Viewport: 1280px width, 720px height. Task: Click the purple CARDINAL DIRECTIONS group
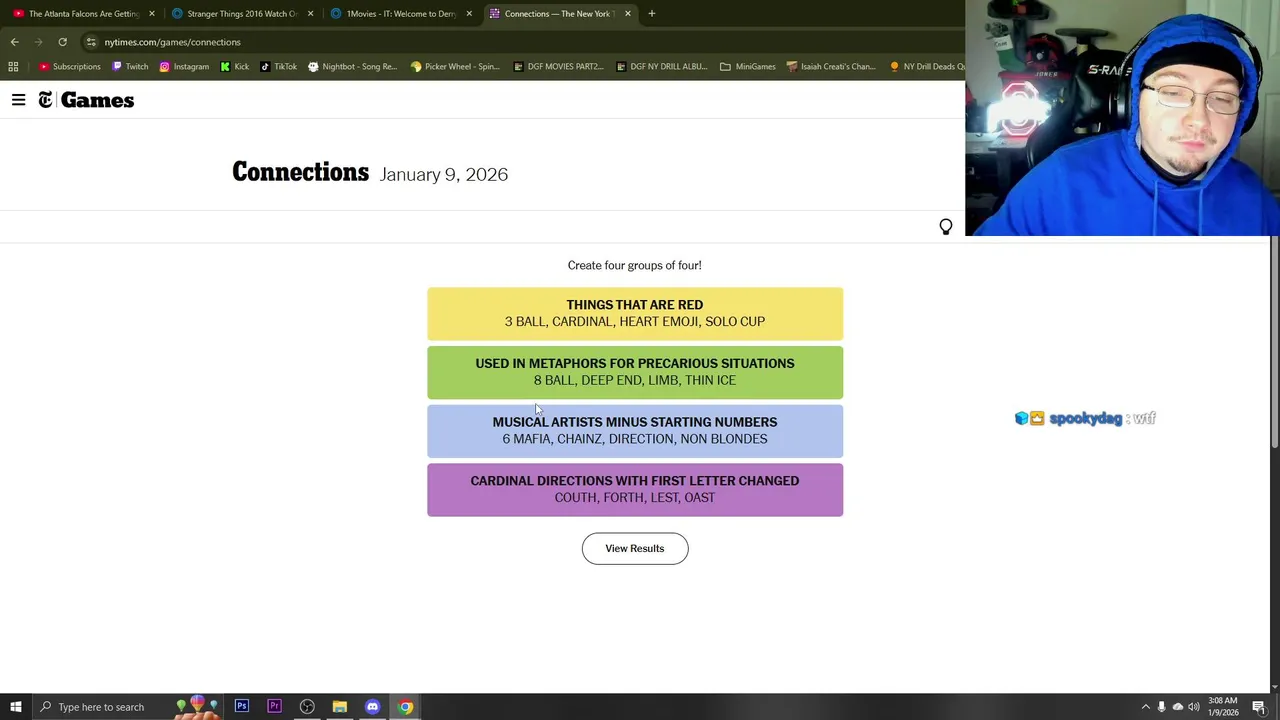(x=635, y=489)
